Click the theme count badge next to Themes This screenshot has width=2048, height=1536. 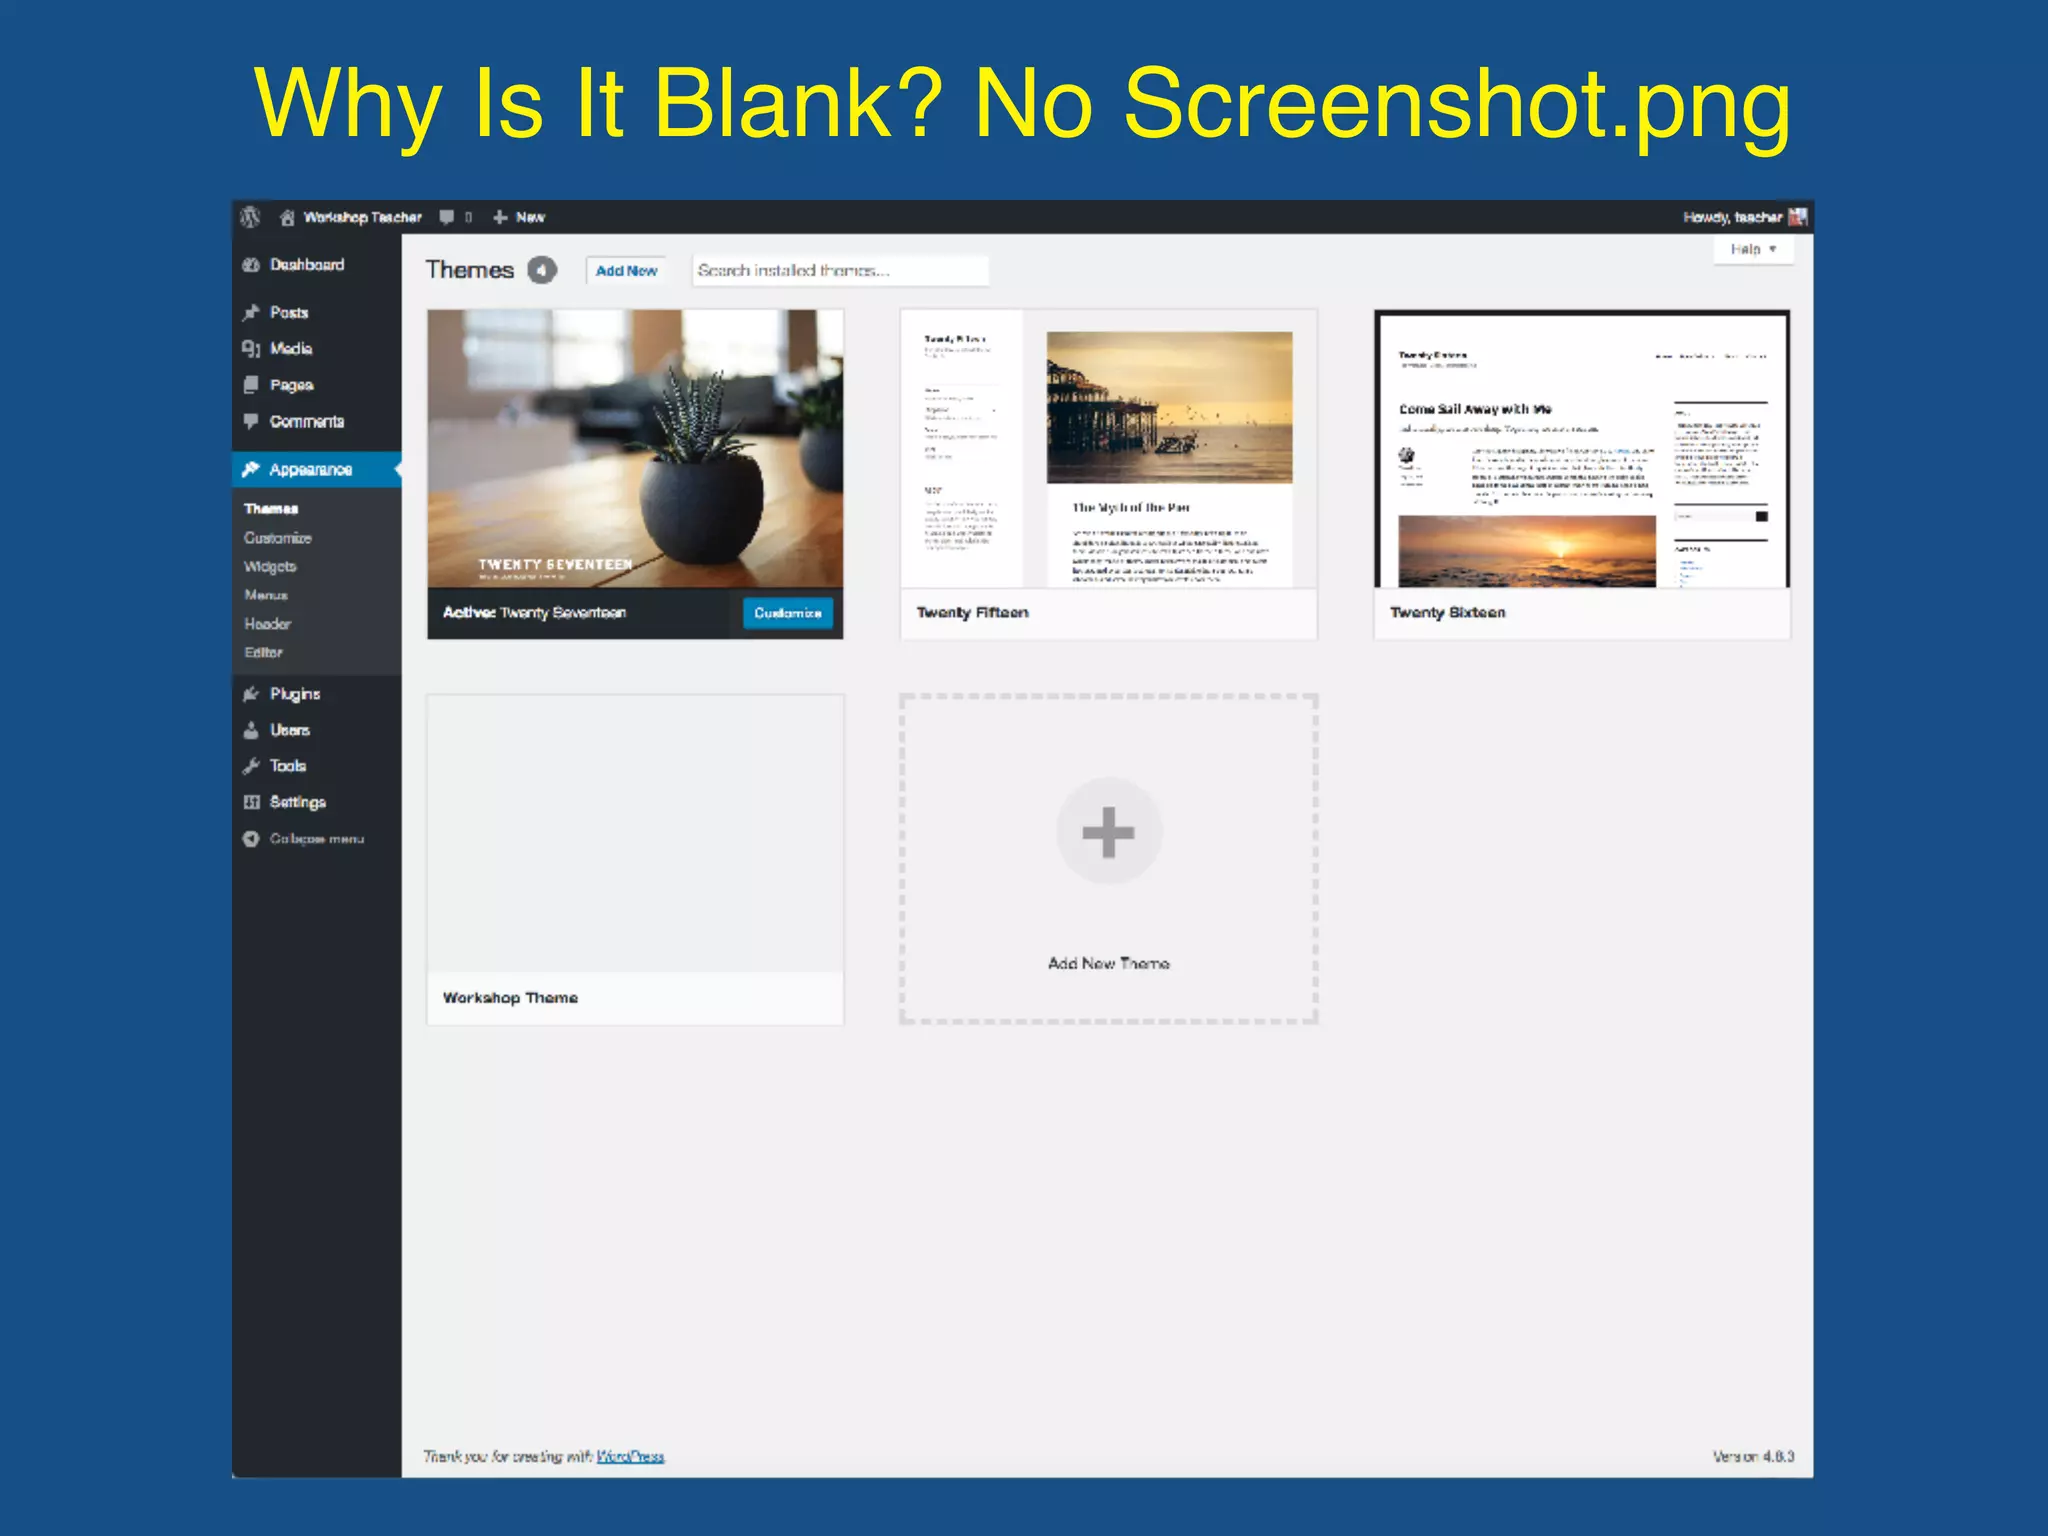542,270
